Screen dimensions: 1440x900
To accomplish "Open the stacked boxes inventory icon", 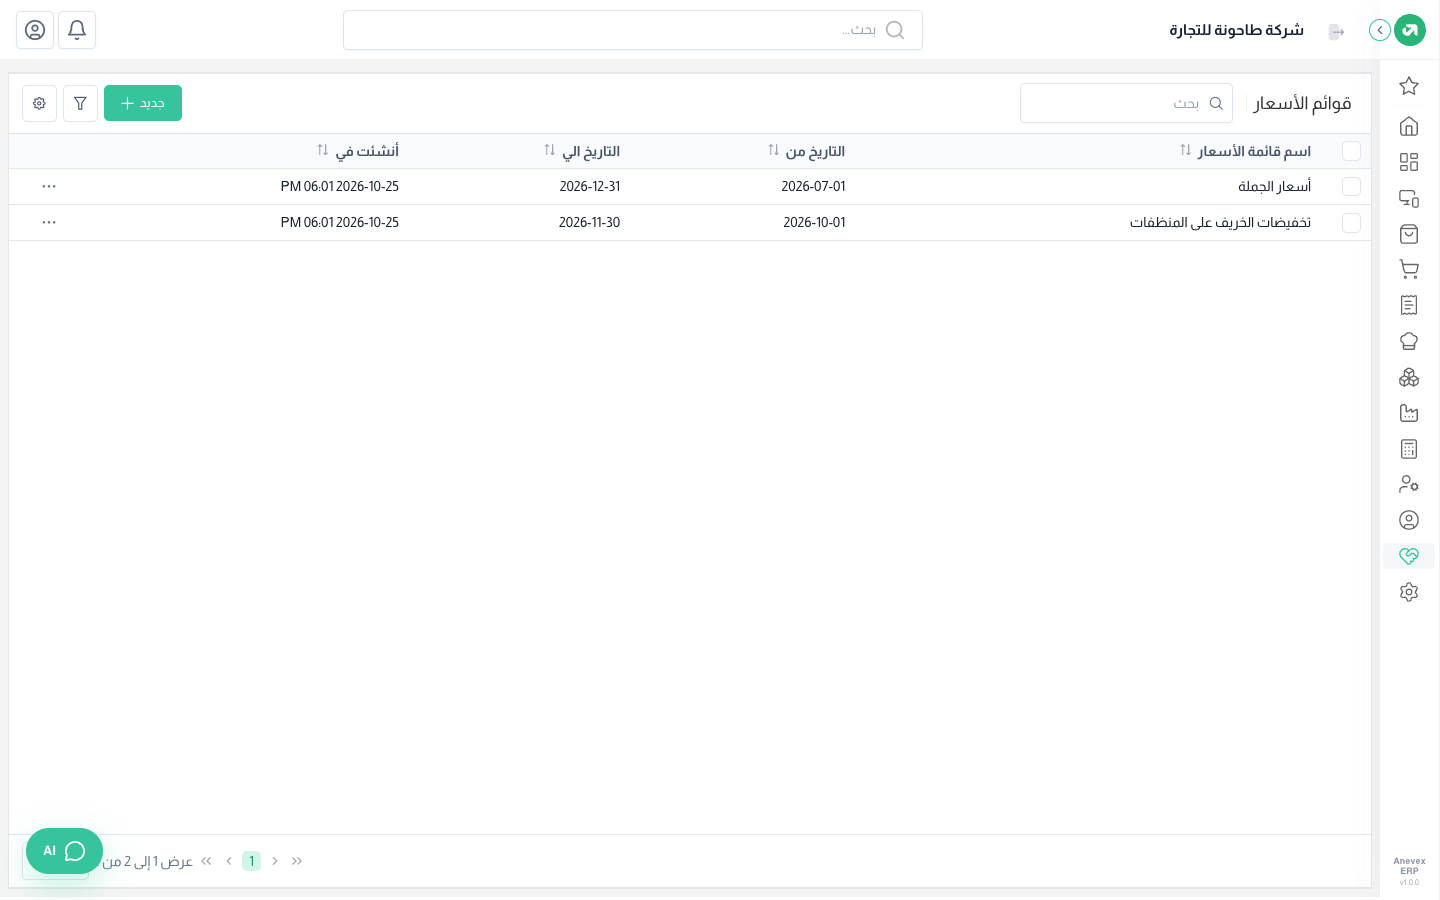I will pyautogui.click(x=1409, y=377).
